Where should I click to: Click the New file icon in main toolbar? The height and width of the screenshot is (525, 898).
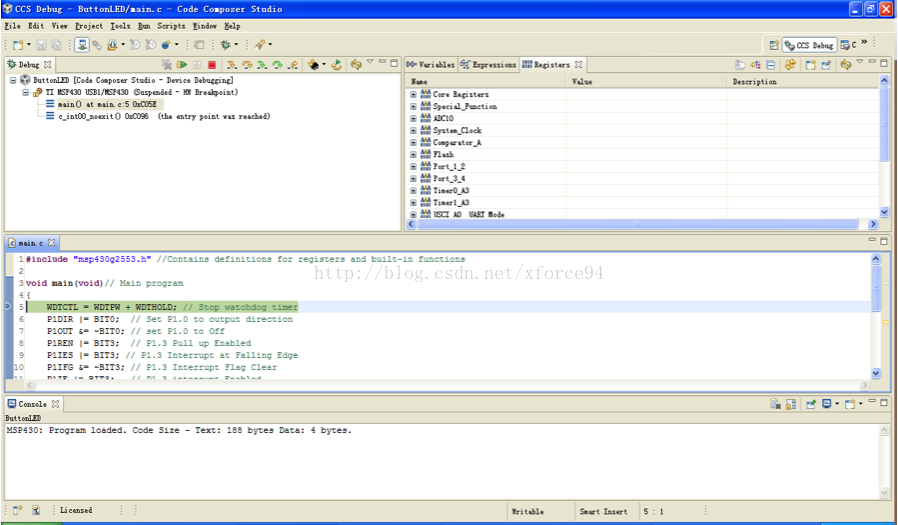(17, 45)
